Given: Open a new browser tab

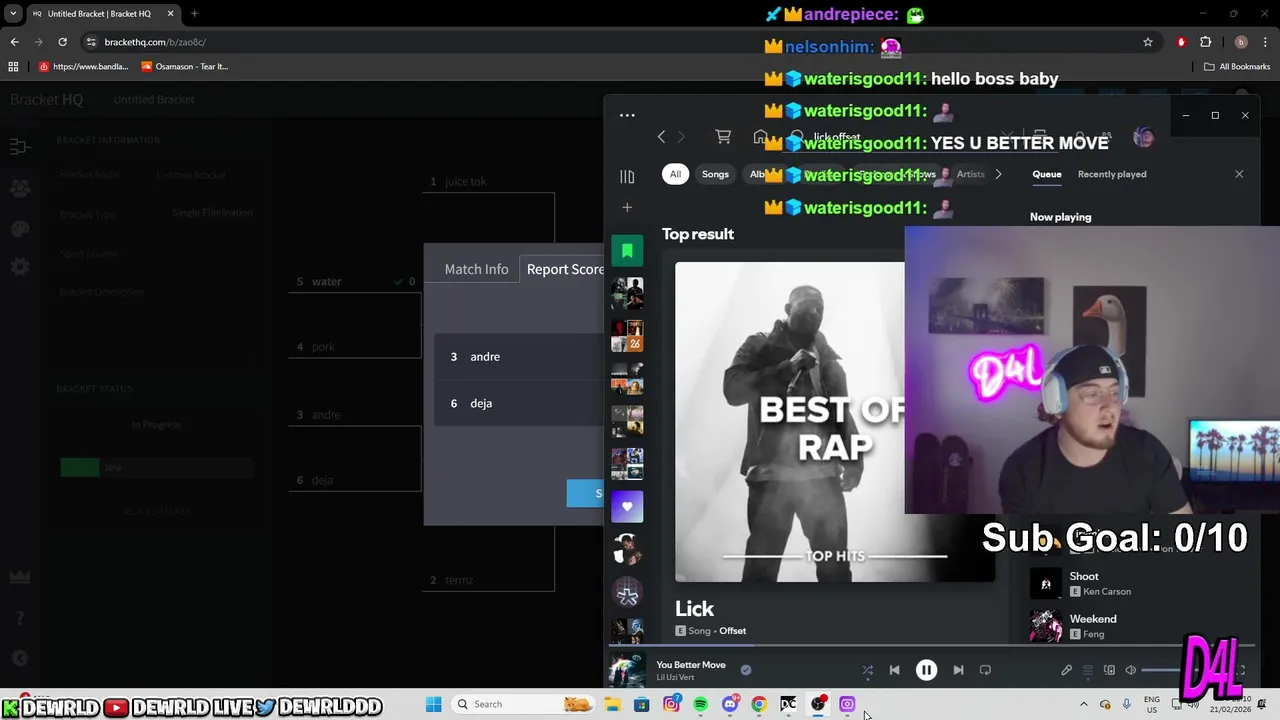Looking at the screenshot, I should pyautogui.click(x=194, y=14).
